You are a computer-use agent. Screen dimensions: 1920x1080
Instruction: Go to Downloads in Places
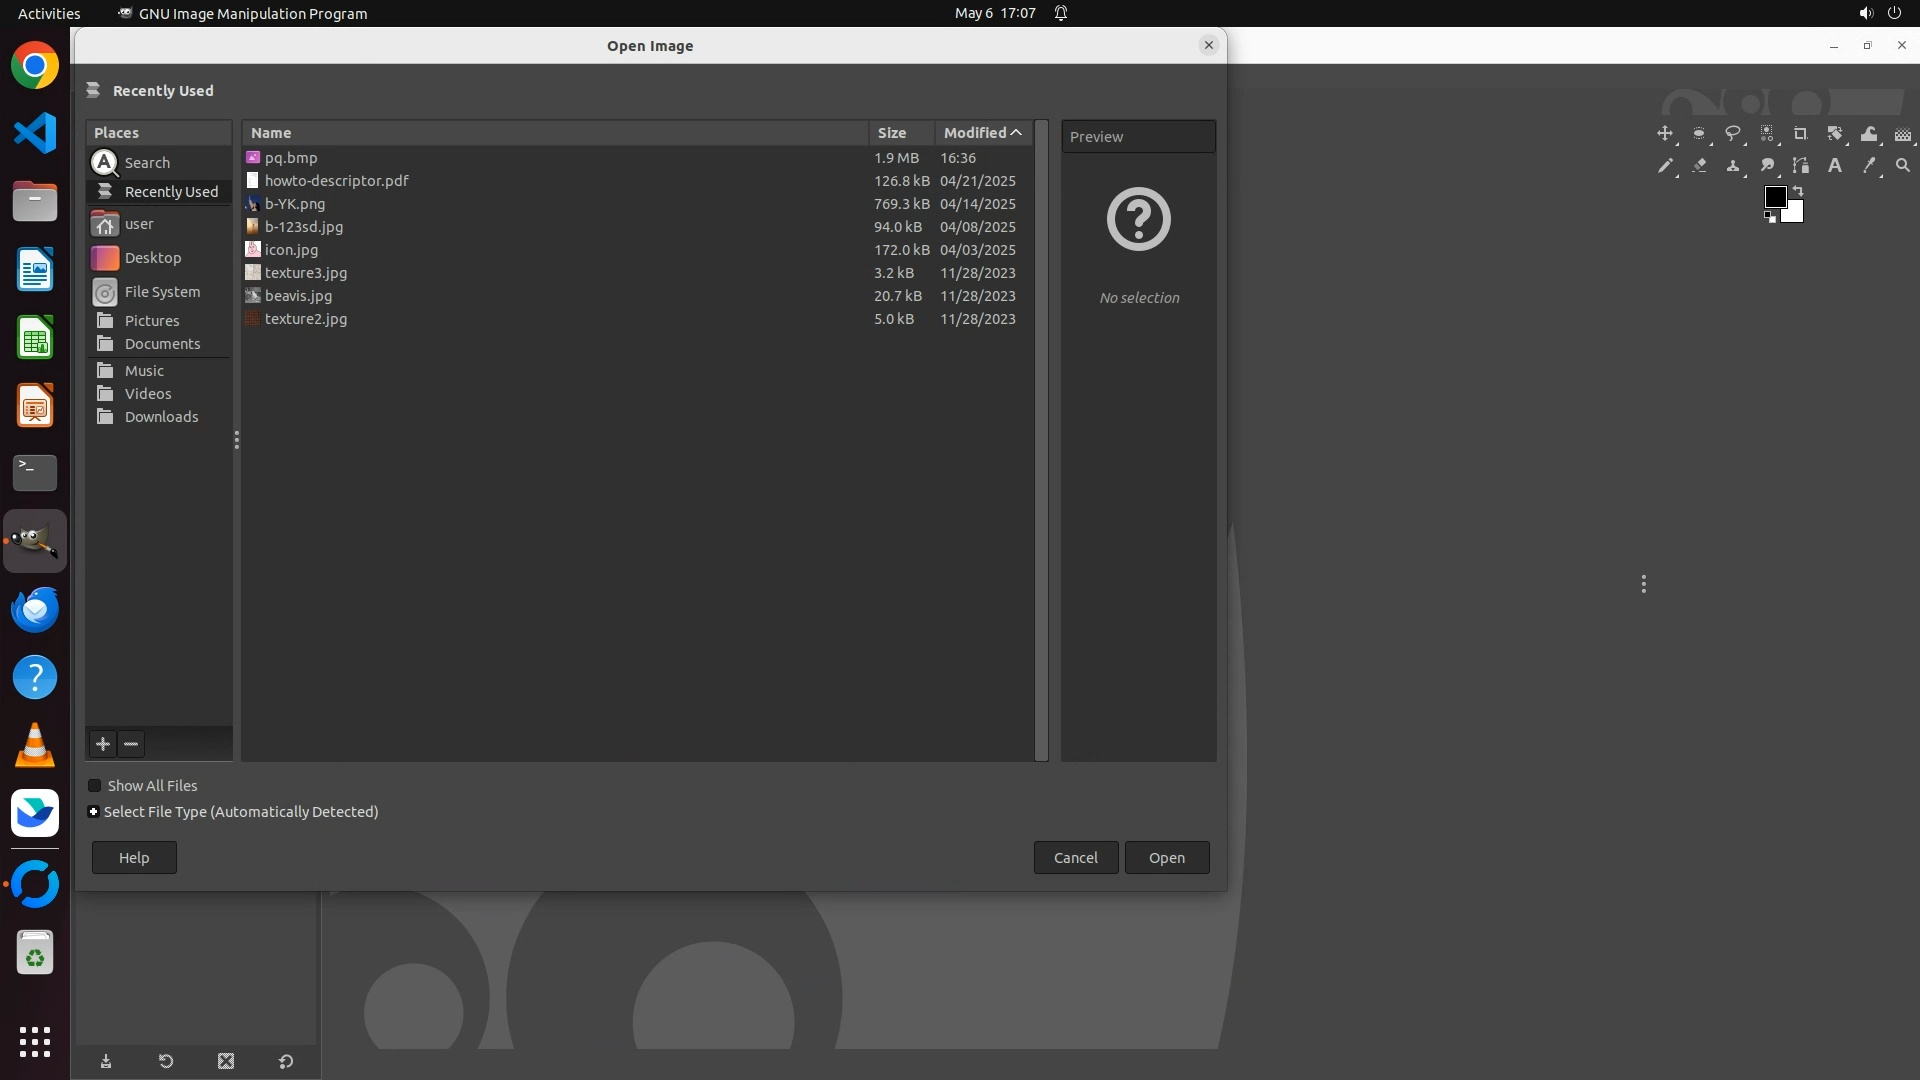click(x=161, y=417)
